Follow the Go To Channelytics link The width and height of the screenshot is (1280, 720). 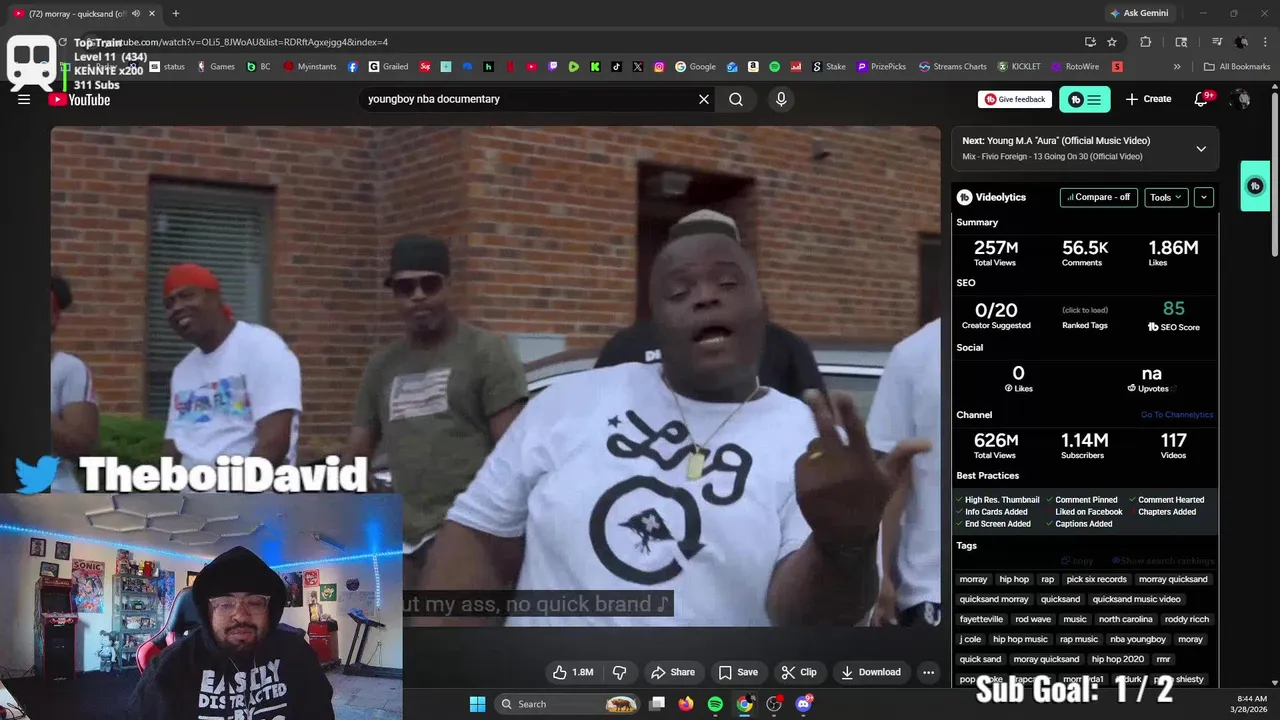click(1177, 415)
